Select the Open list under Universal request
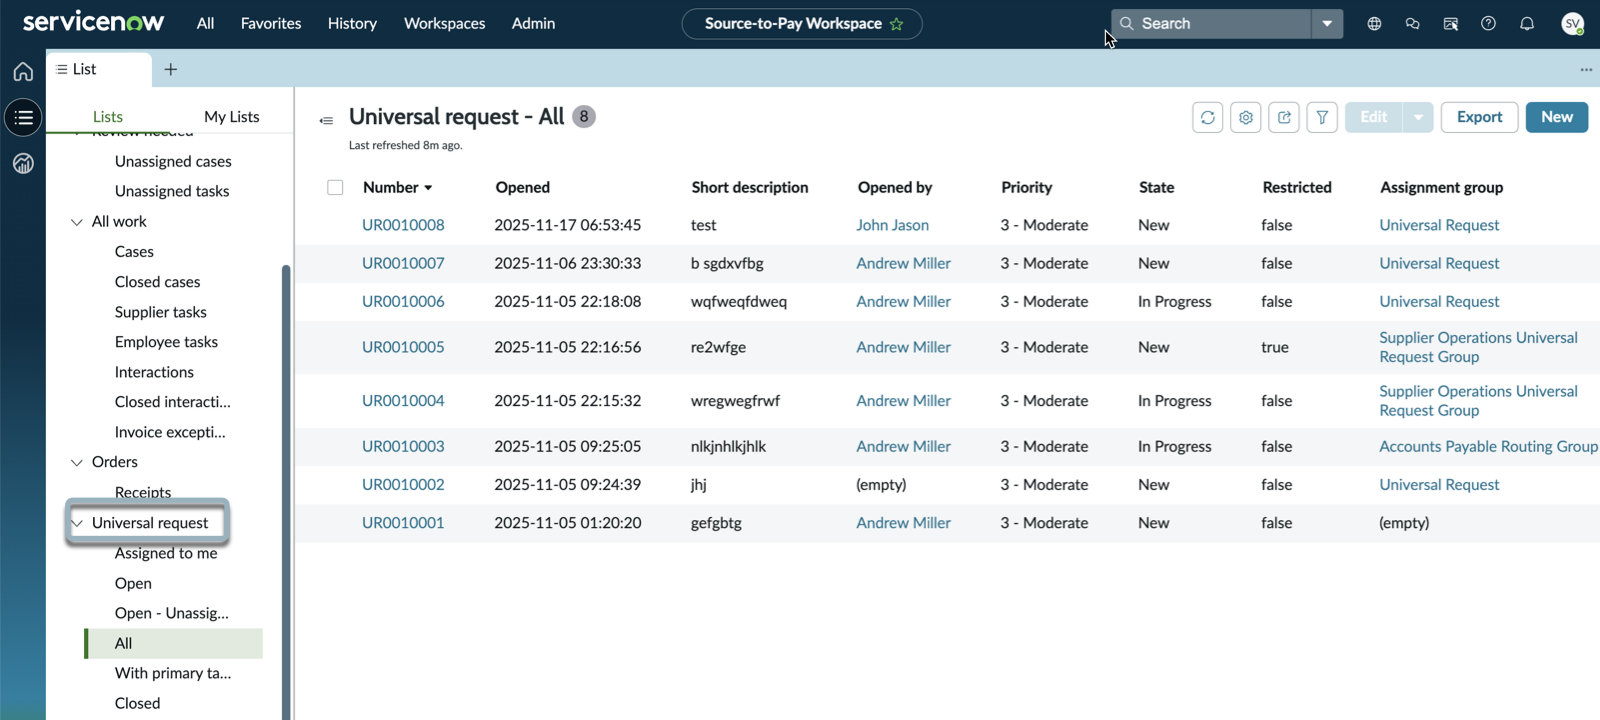Screen dimensions: 1600x720 [133, 583]
